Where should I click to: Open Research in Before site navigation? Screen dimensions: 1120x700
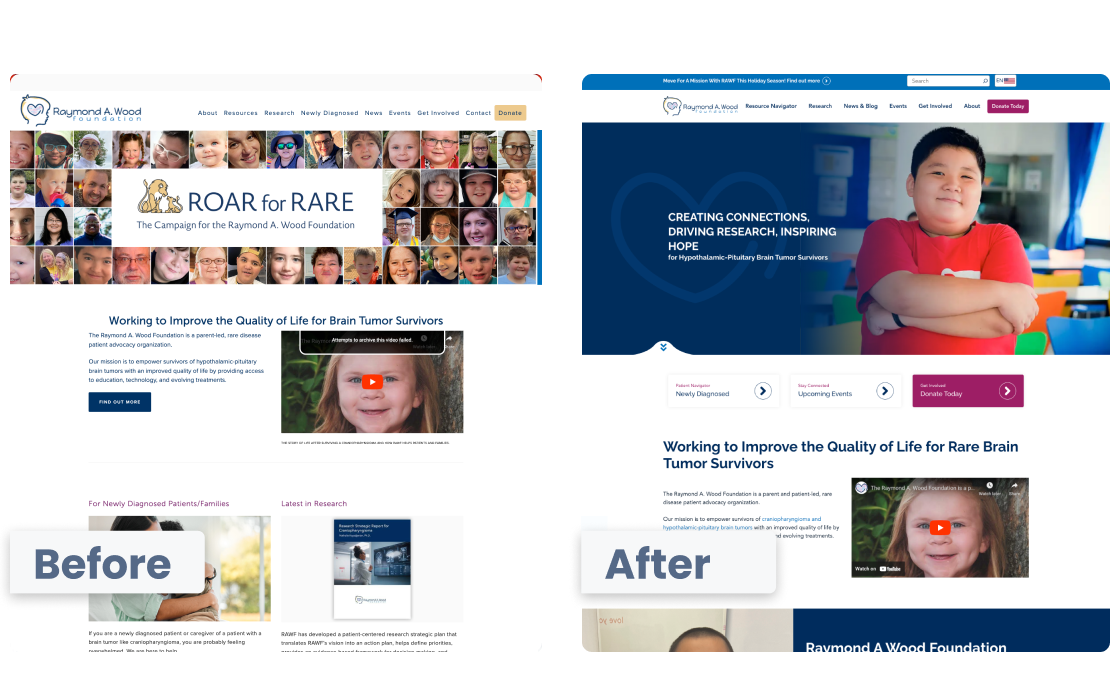click(x=279, y=113)
